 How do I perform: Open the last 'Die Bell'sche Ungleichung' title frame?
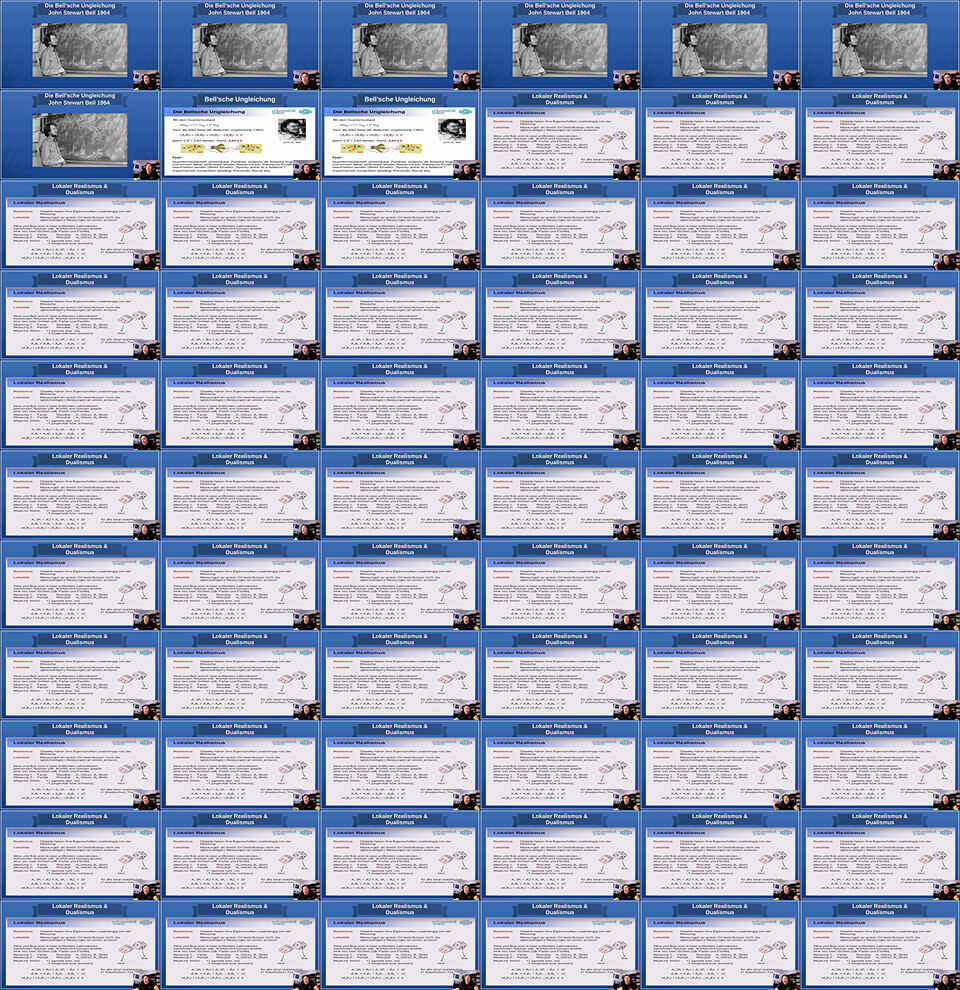coord(80,134)
